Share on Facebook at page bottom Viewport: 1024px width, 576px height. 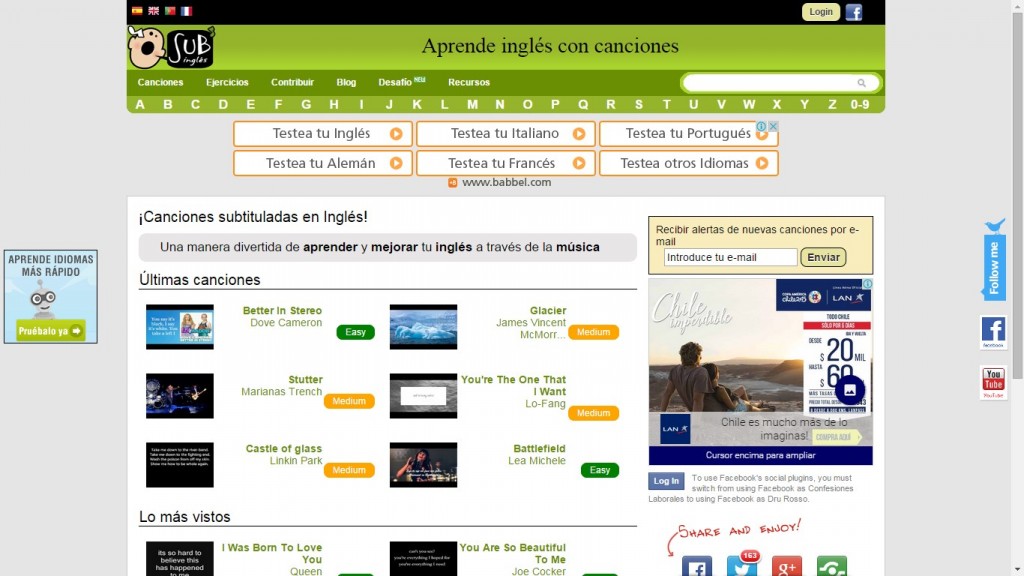coord(697,565)
